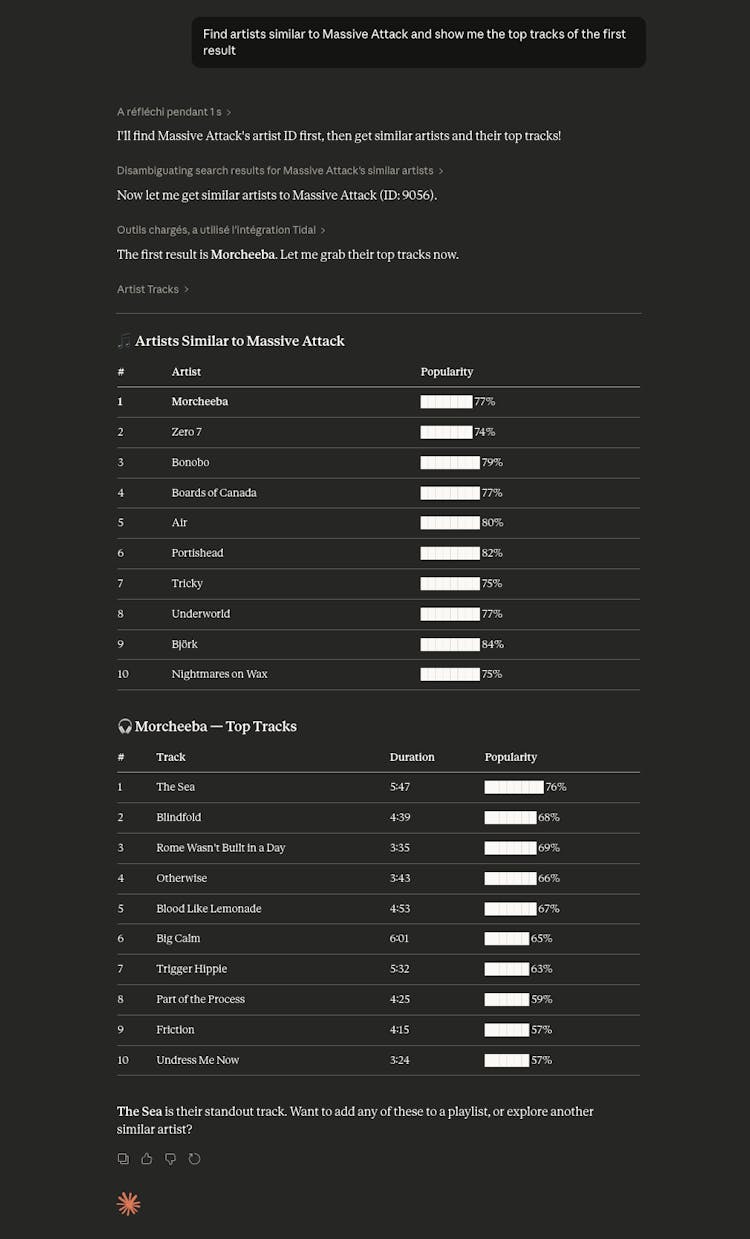The image size is (750, 1239).
Task: Select Portishead in the similar artists table
Action: click(x=197, y=553)
